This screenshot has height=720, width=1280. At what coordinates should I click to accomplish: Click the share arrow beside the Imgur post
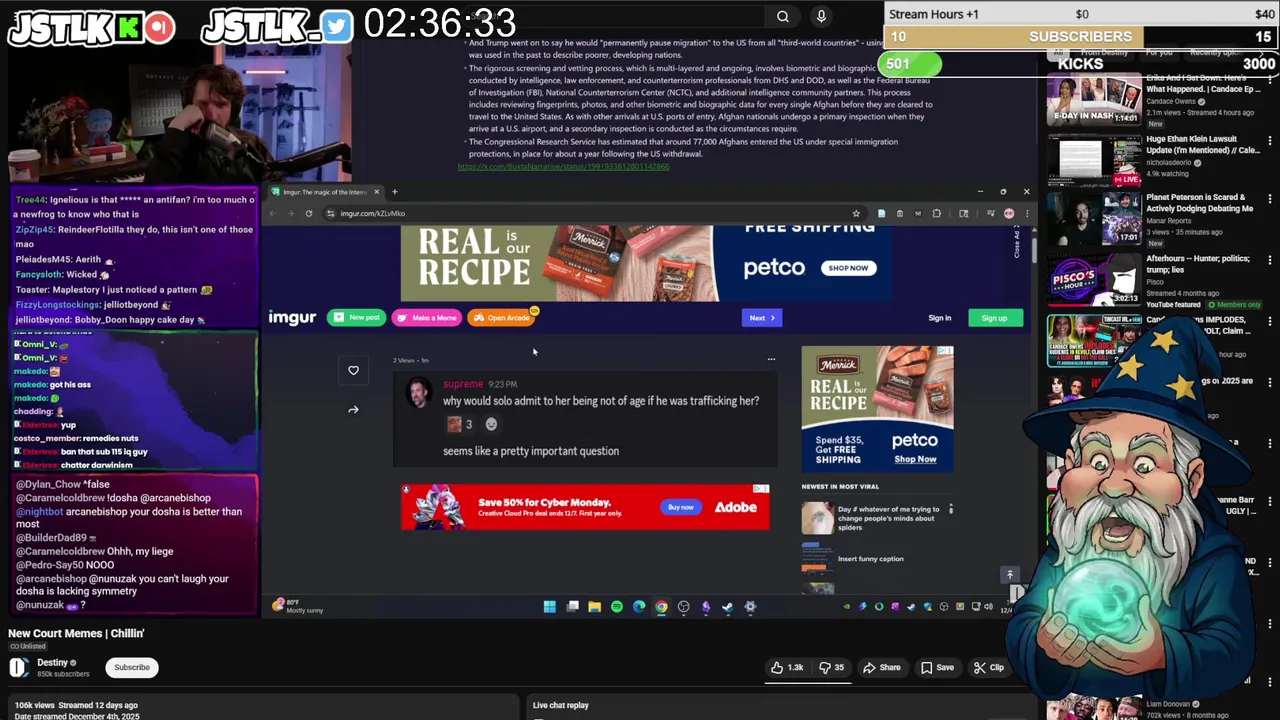353,409
